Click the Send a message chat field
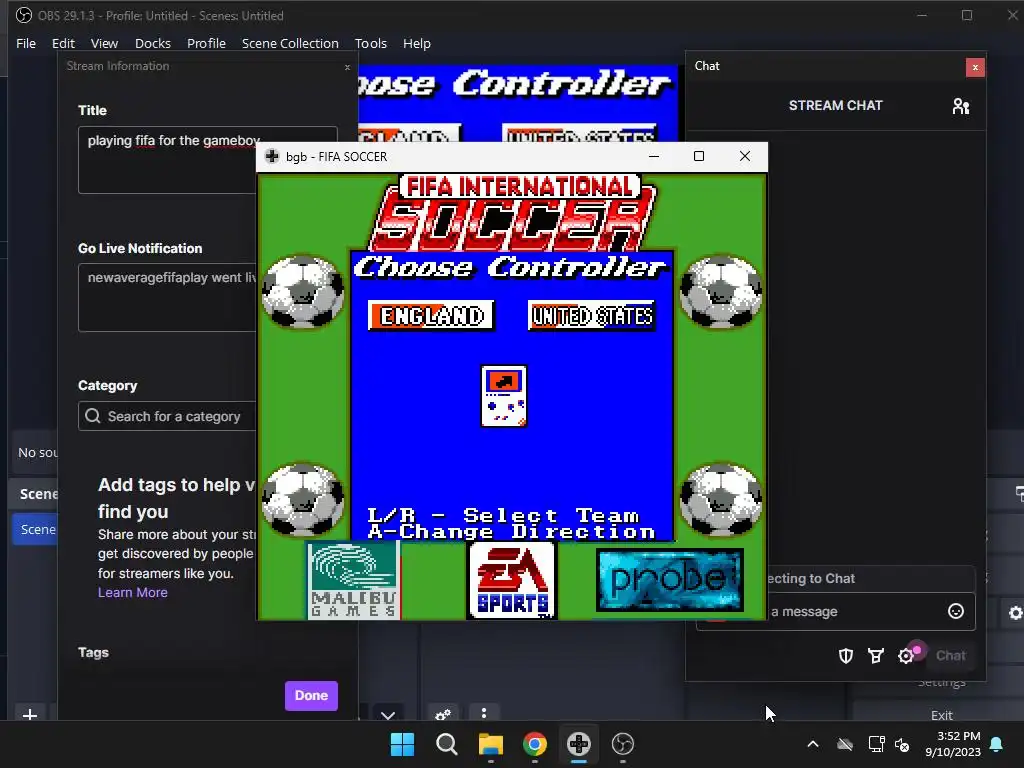Viewport: 1024px width, 768px height. [836, 611]
